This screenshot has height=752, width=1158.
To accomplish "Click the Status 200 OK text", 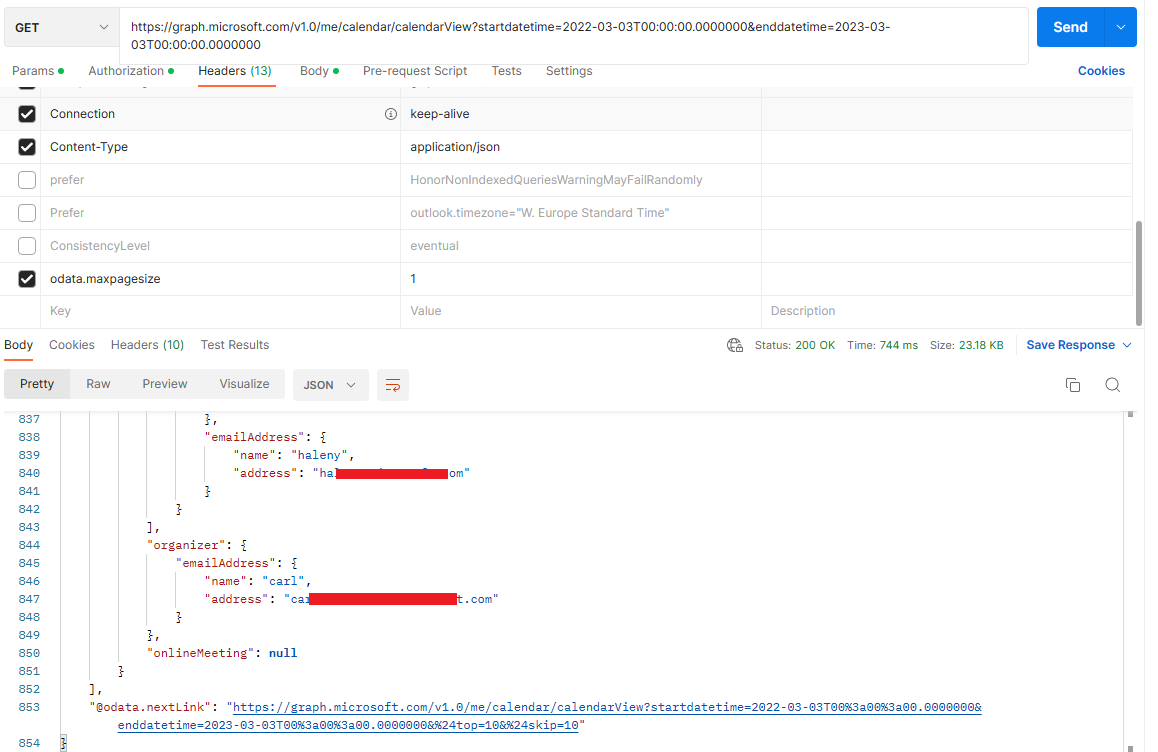I will coord(795,345).
